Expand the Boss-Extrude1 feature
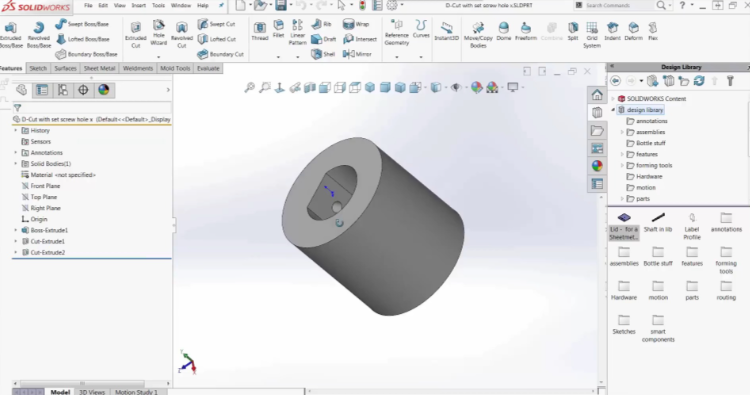Screen dimensions: 750x395 coord(16,230)
